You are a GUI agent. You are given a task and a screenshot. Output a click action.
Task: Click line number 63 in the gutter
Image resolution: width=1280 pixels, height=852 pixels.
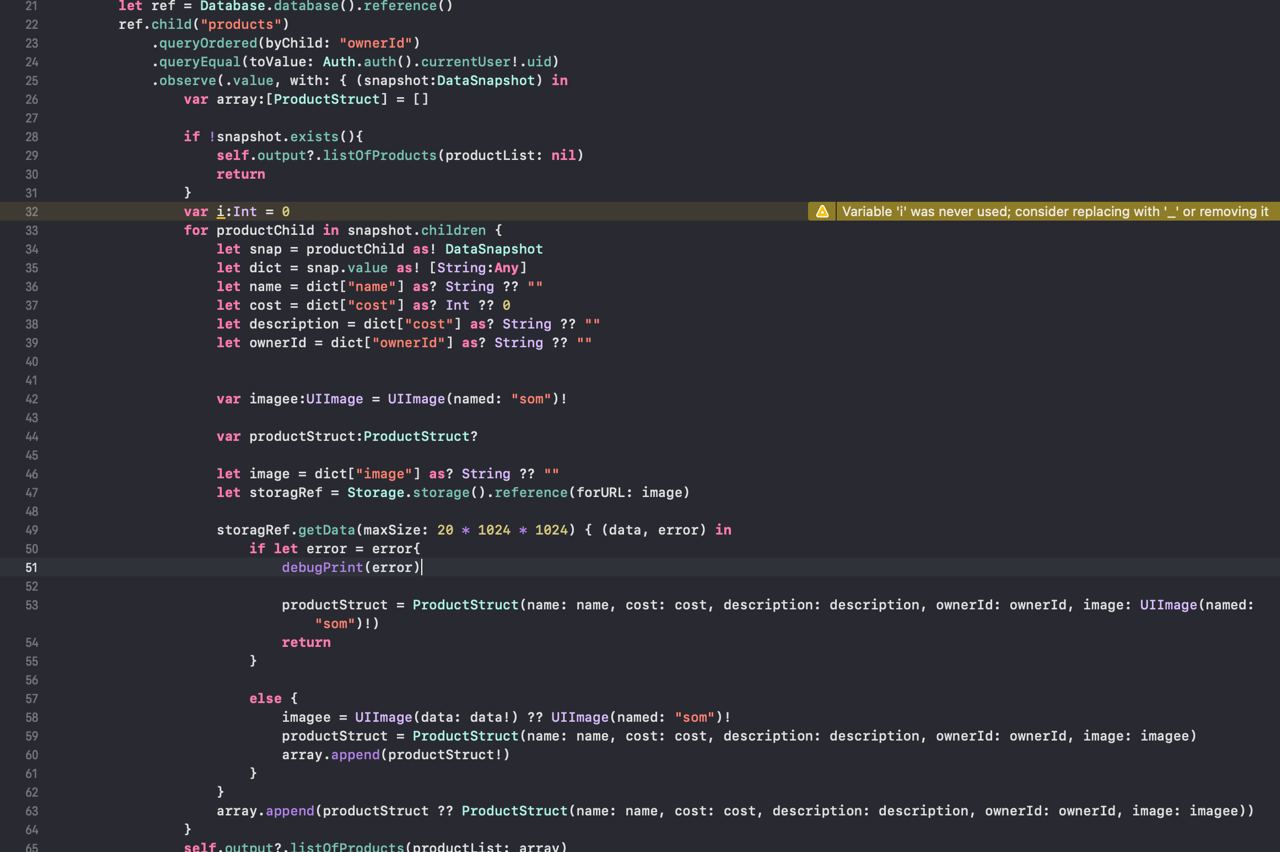pos(31,811)
